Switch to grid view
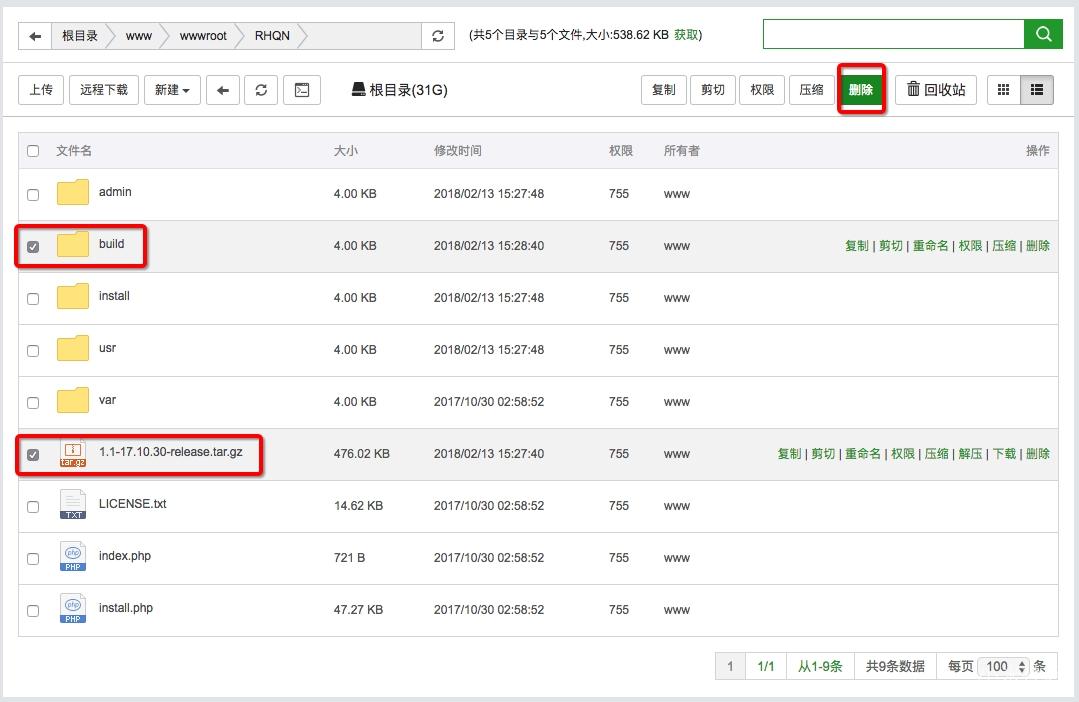Screen dimensions: 1079x702 coord(1003,89)
